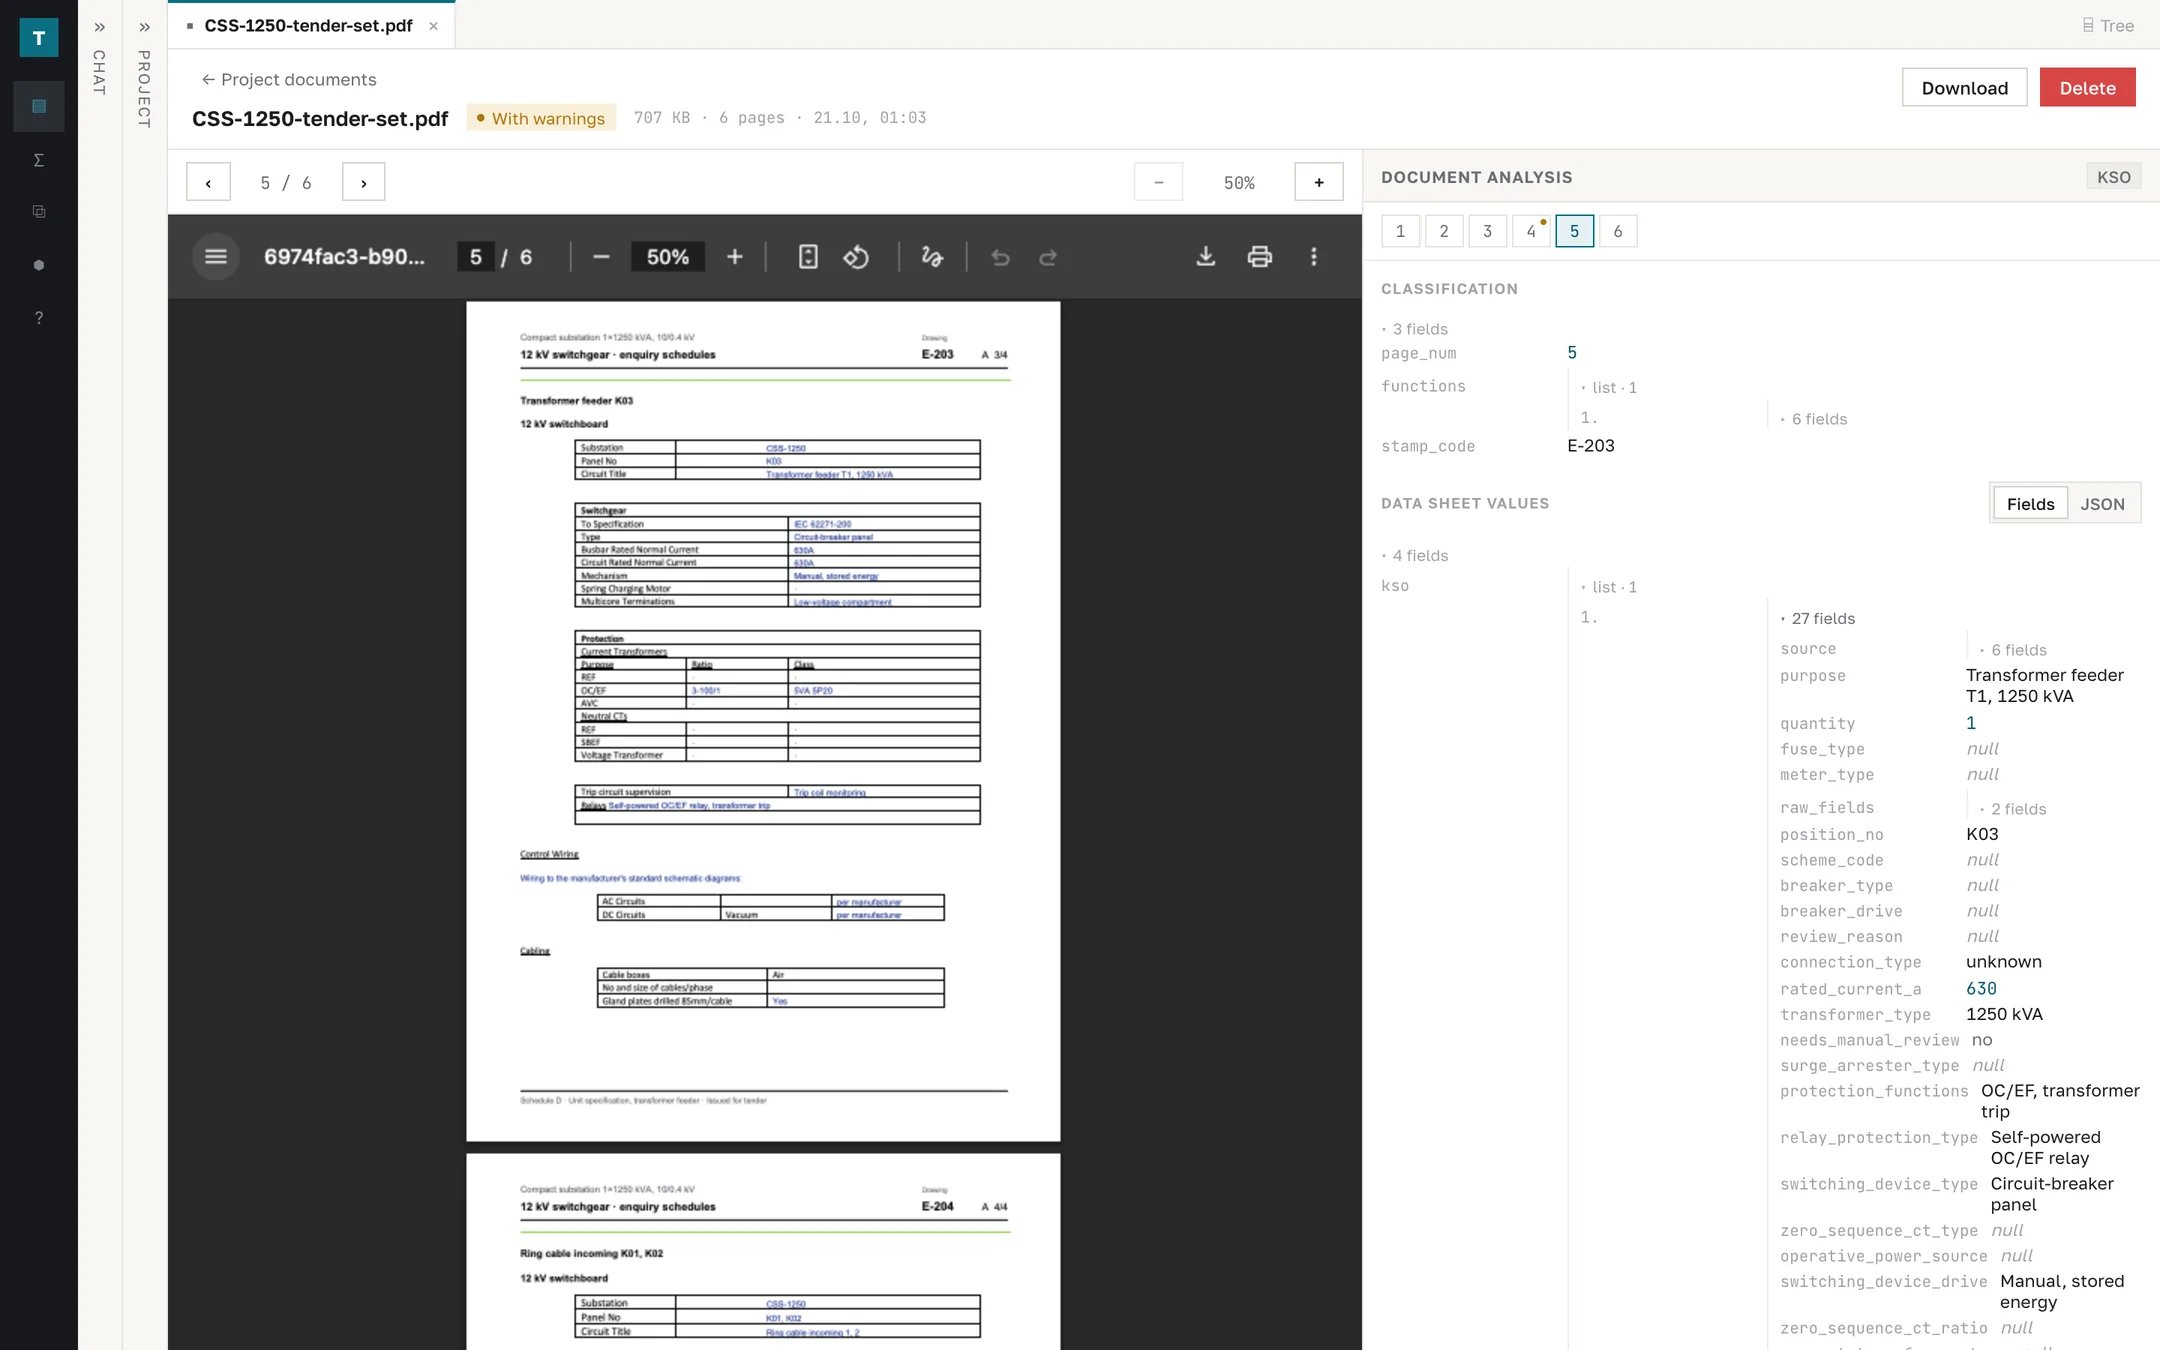Switch data sheet view to Fields
The height and width of the screenshot is (1350, 2160).
(x=2030, y=504)
